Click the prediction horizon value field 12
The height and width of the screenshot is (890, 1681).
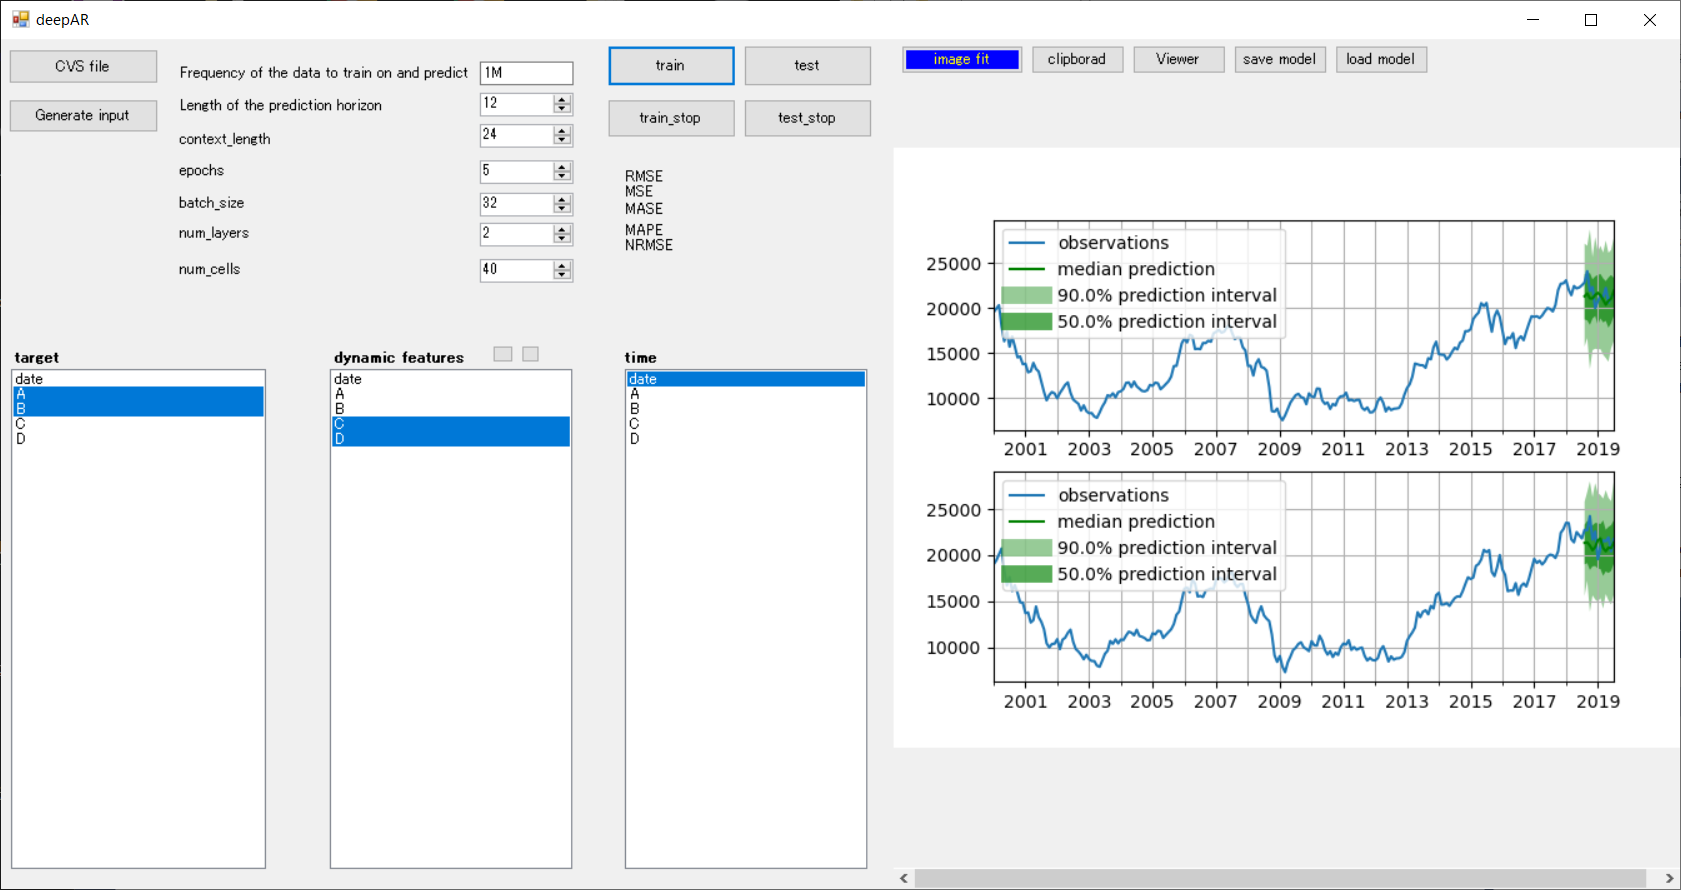[517, 104]
